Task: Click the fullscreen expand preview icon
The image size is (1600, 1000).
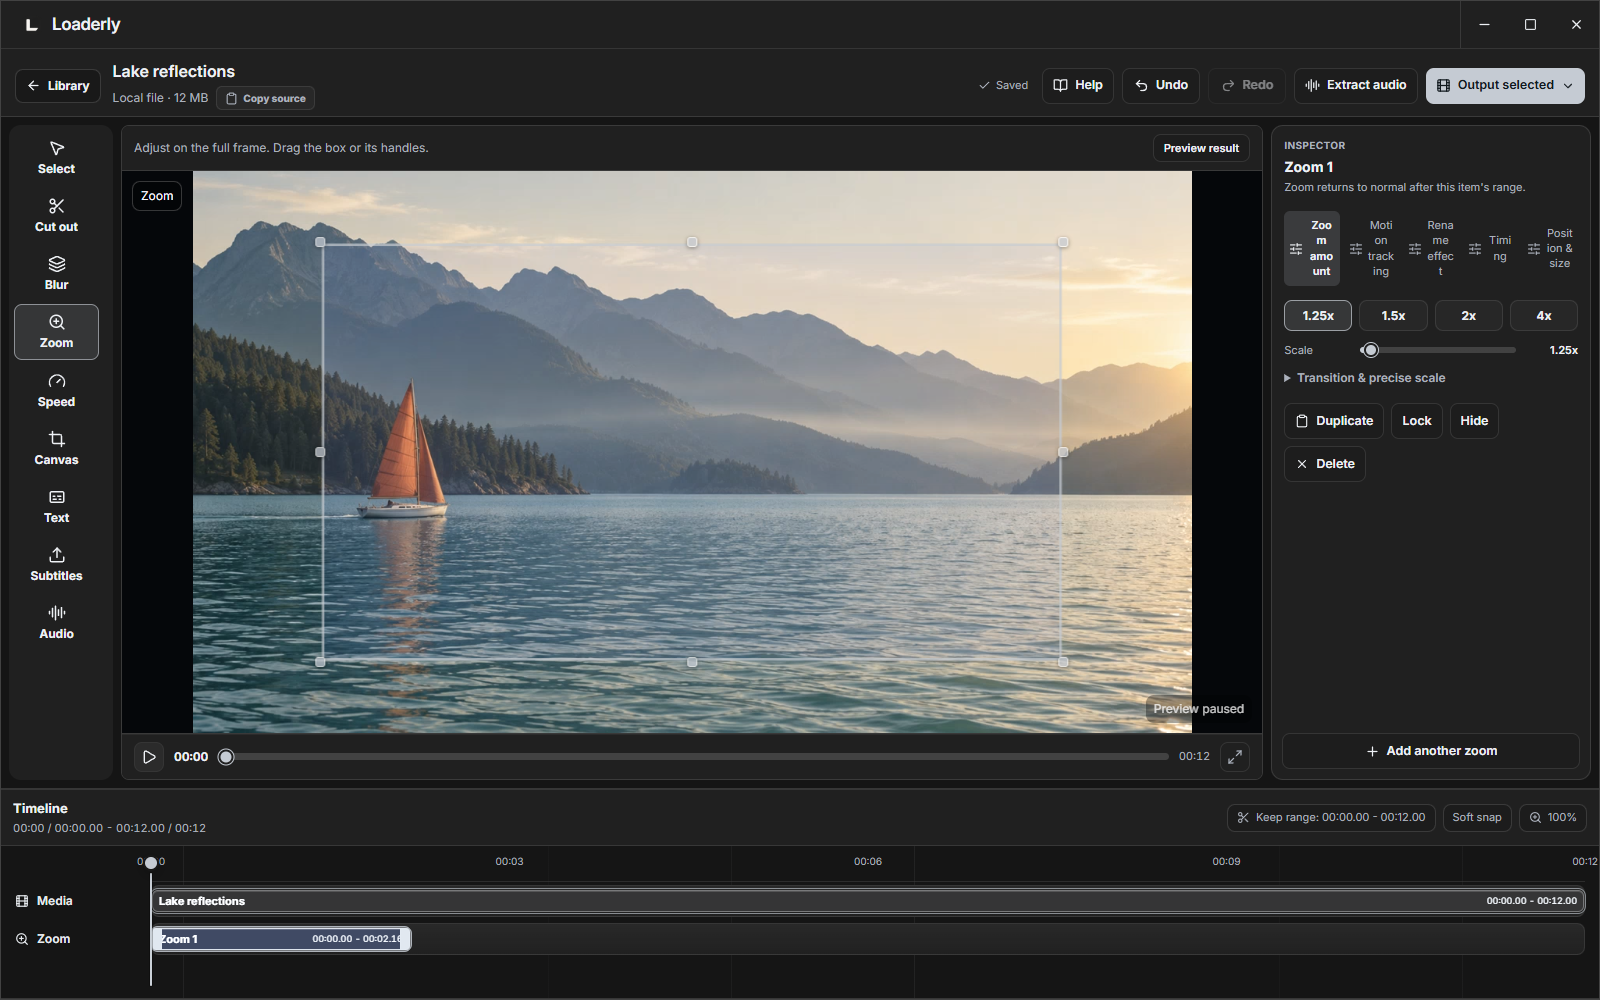Action: [1235, 757]
